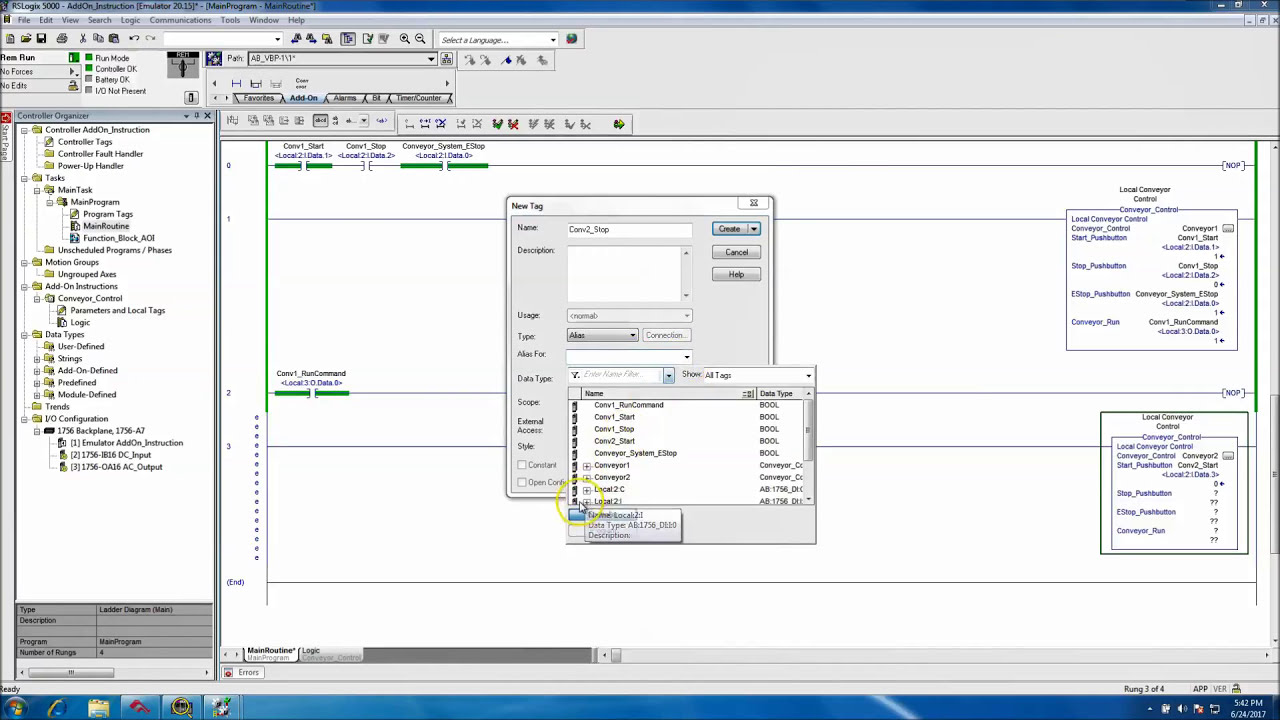Open the Alias For dropdown arrow
The image size is (1280, 720).
(x=686, y=356)
